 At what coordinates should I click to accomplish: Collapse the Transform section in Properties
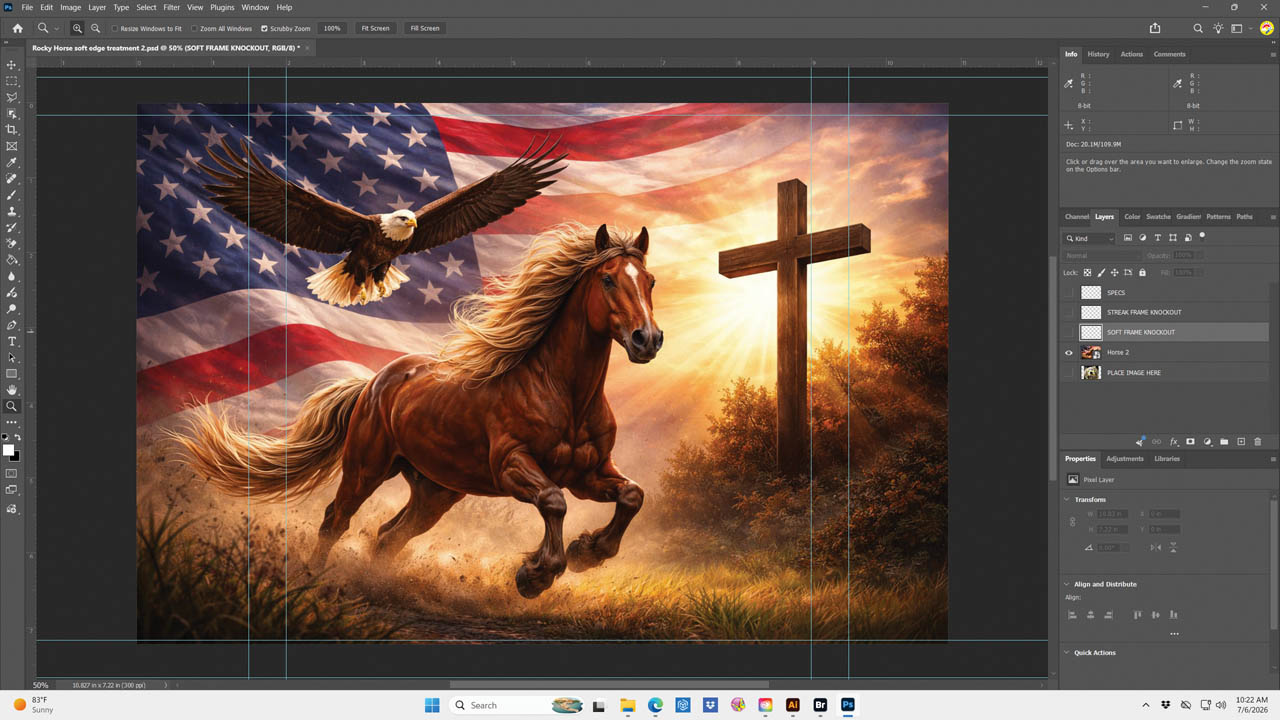[x=1067, y=499]
